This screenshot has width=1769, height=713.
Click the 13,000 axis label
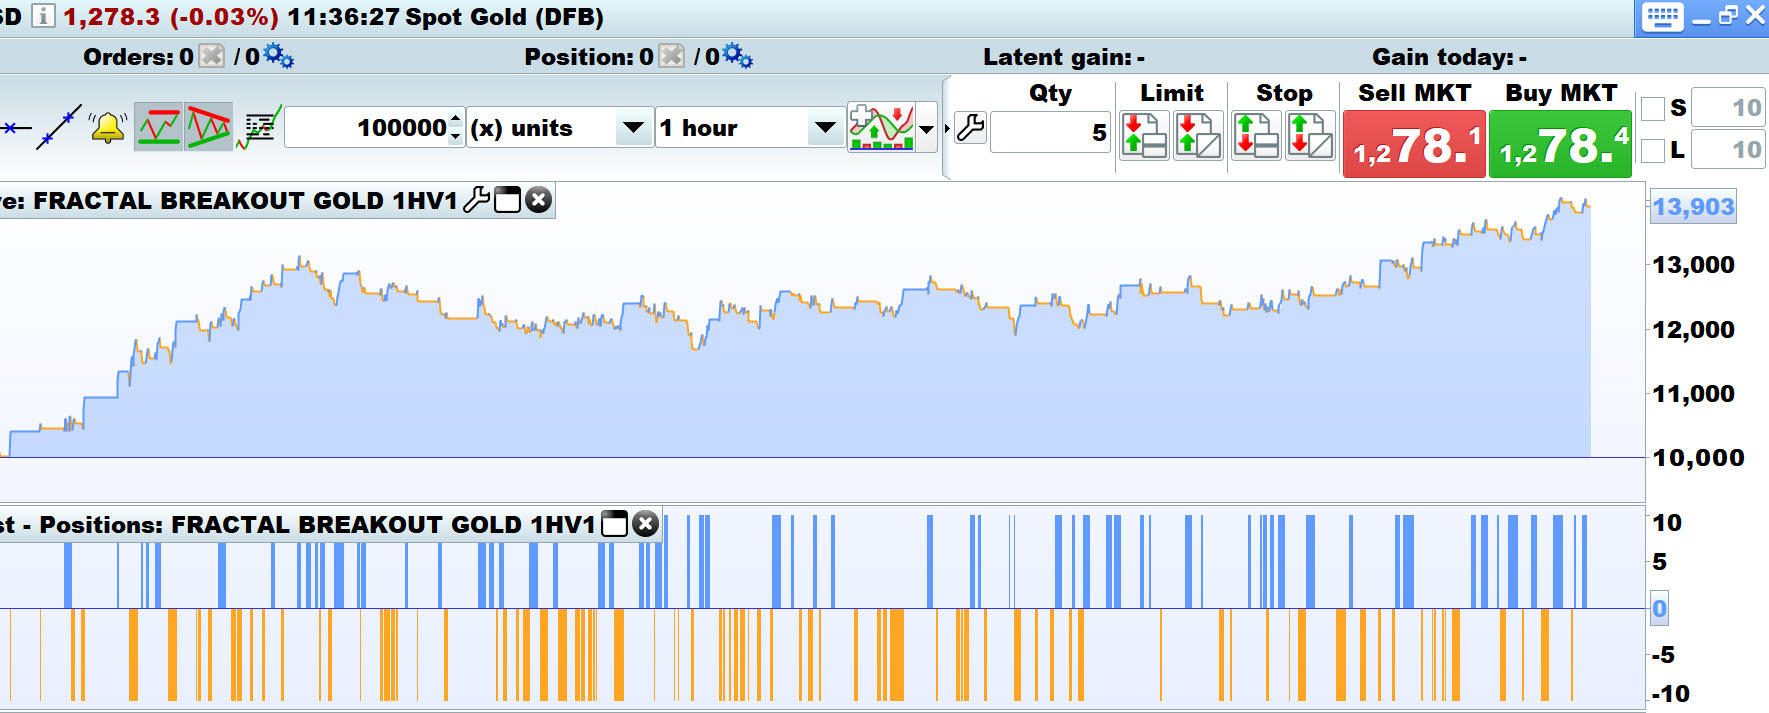(x=1693, y=265)
